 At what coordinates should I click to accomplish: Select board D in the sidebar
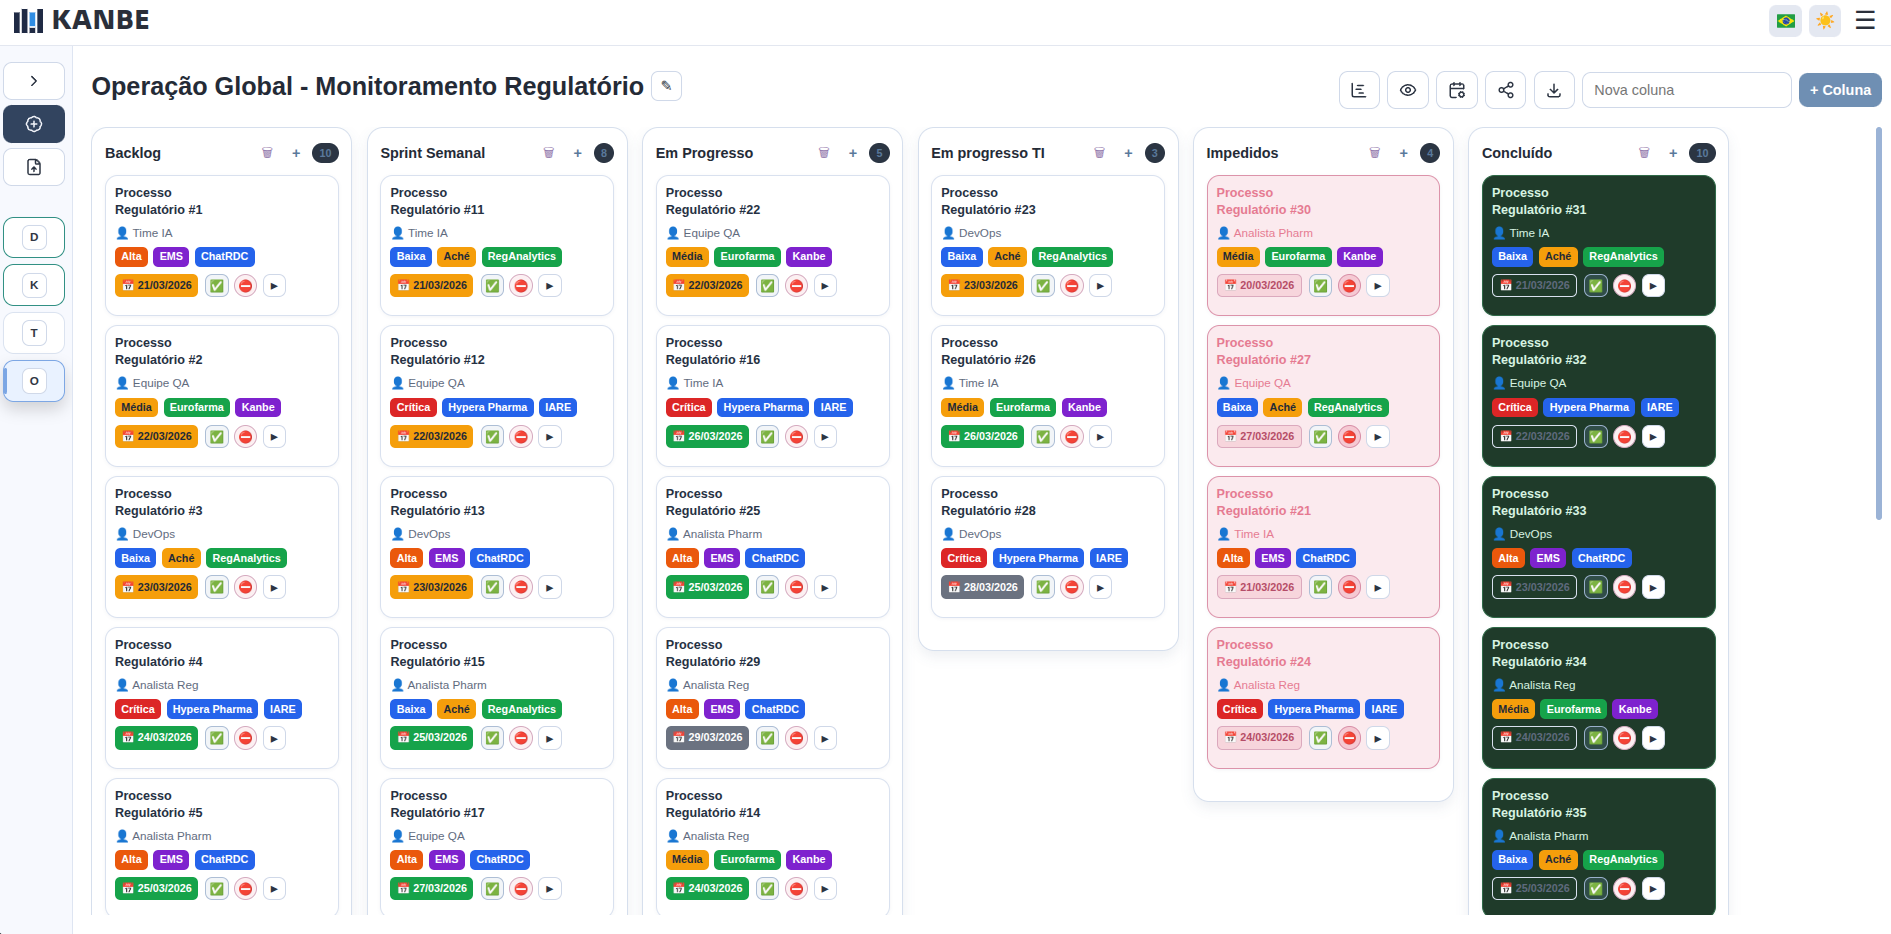(34, 237)
